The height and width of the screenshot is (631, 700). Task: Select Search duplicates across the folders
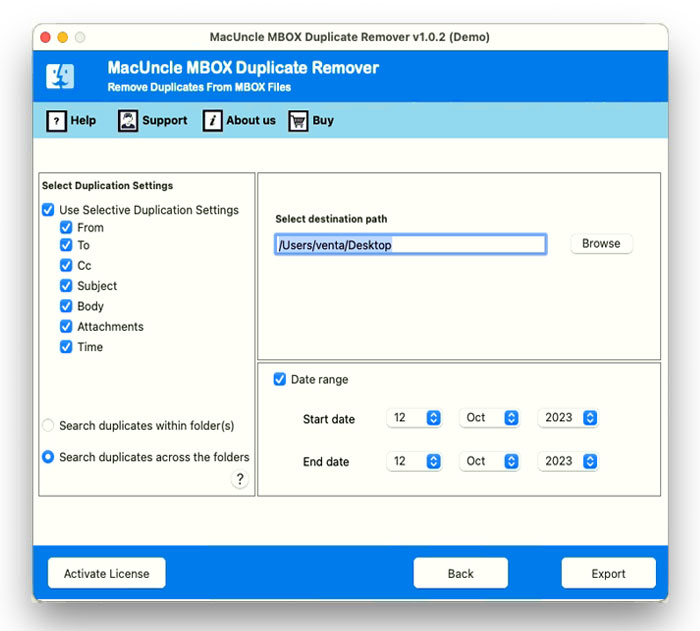point(48,457)
